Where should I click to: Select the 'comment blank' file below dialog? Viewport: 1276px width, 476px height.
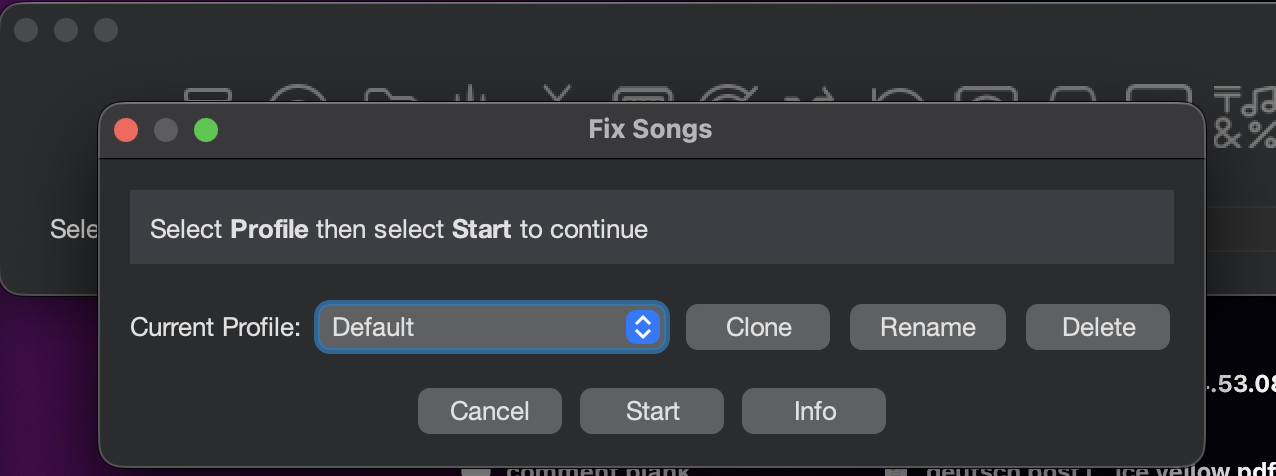click(597, 469)
